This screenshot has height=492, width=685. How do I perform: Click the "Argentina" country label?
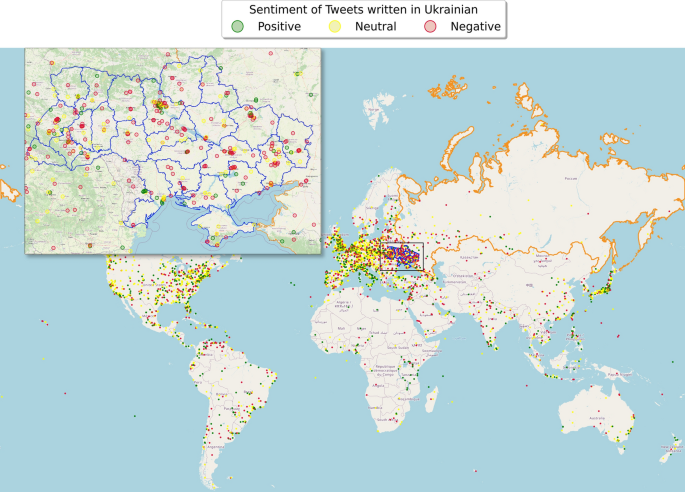(216, 447)
